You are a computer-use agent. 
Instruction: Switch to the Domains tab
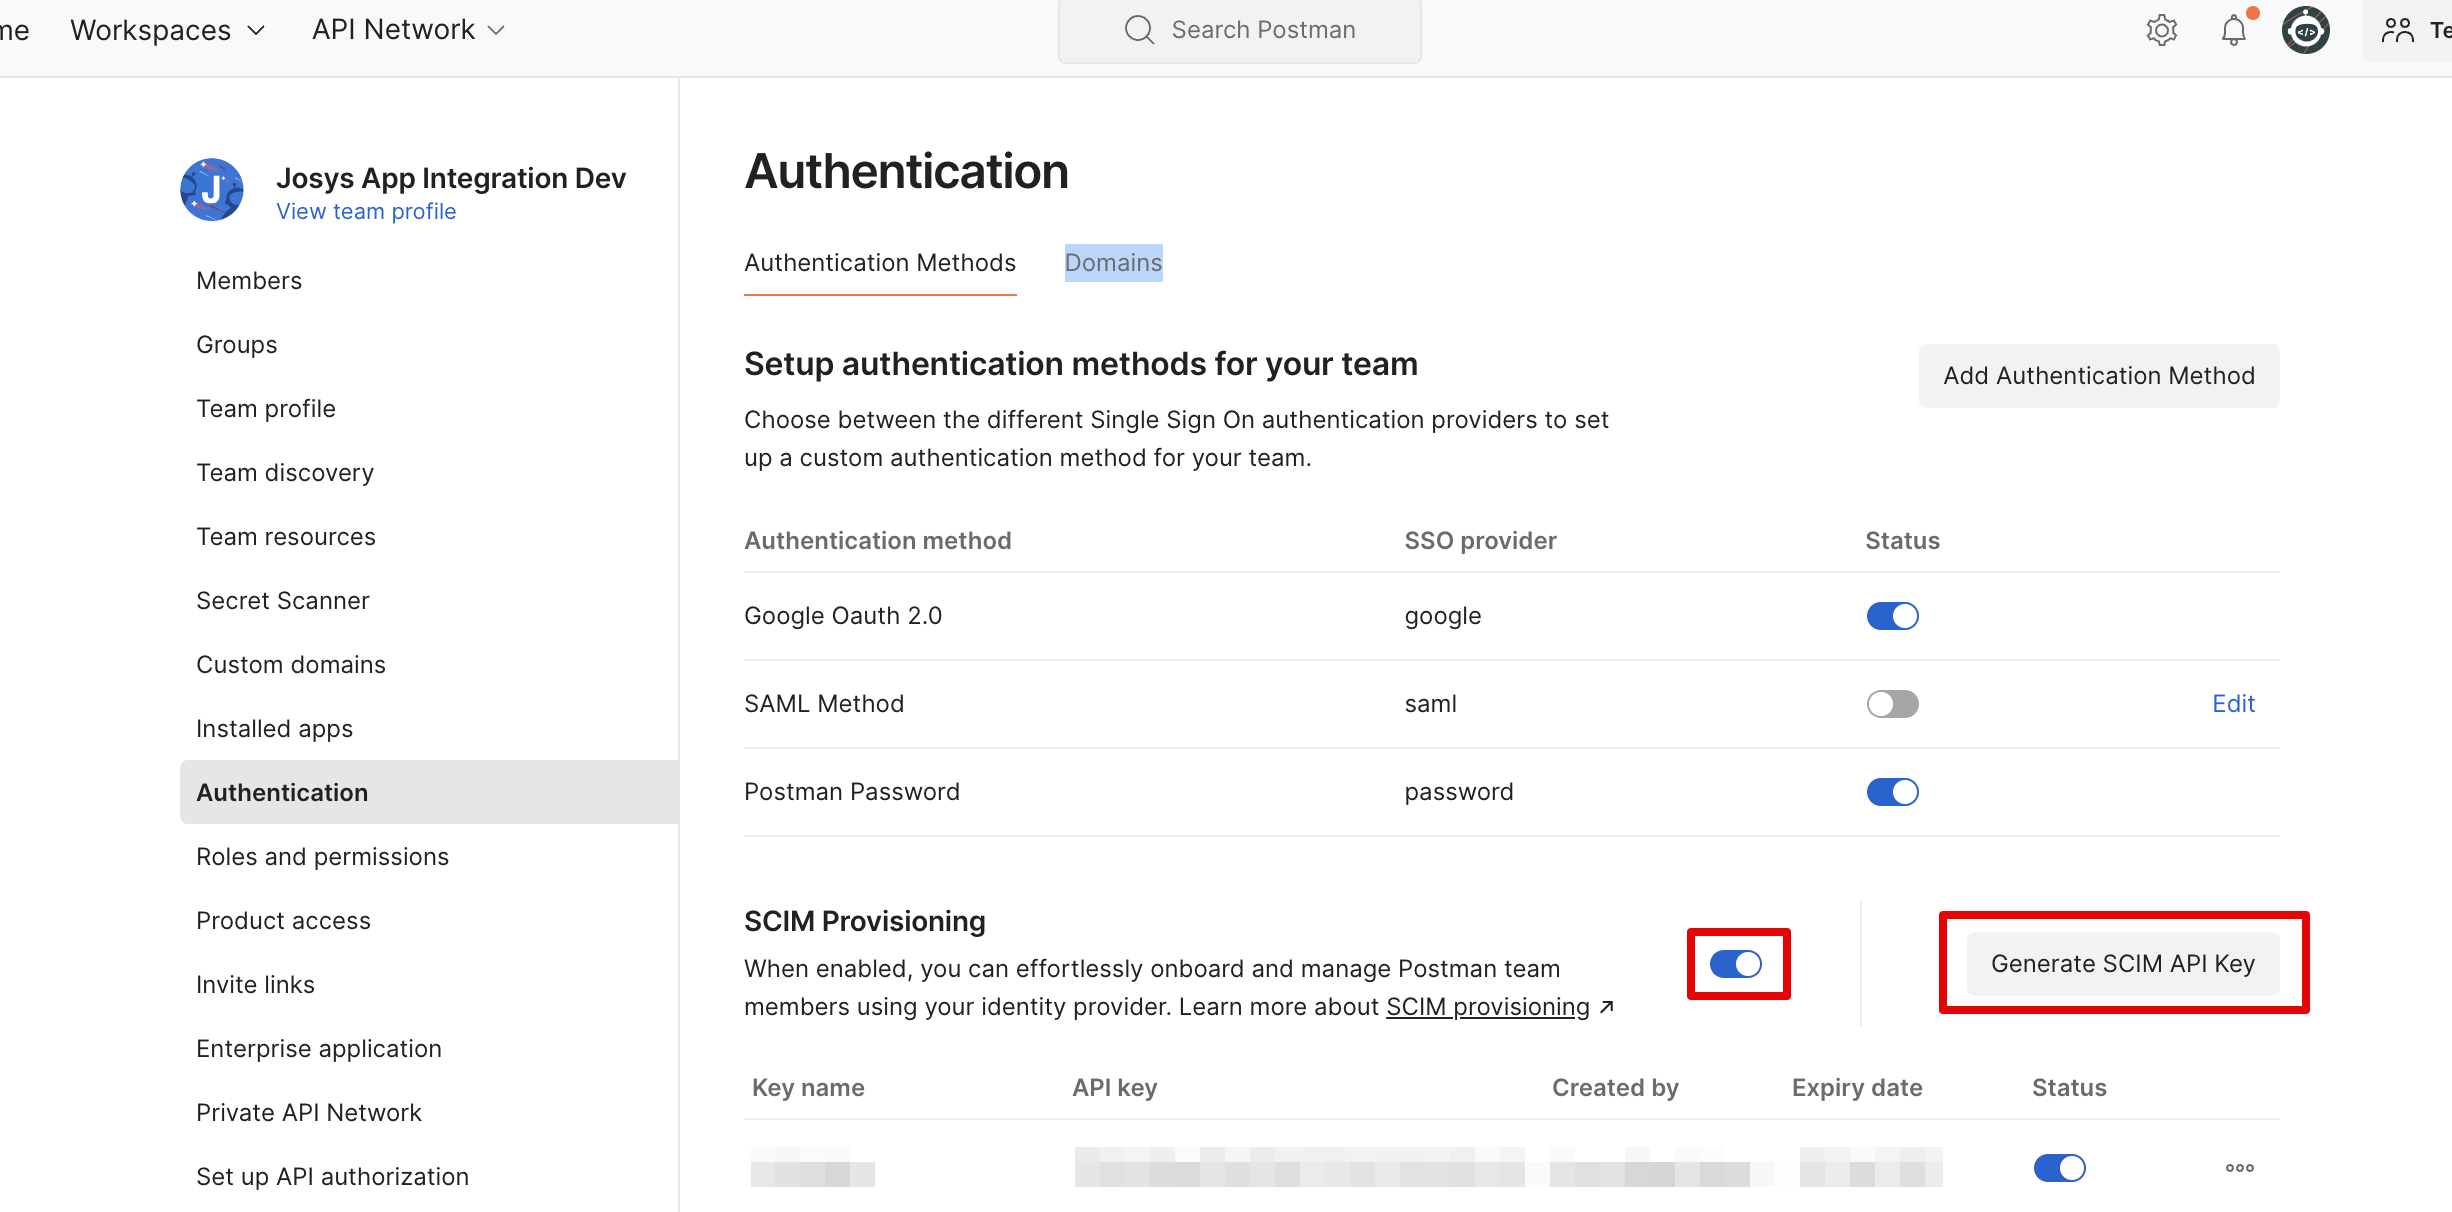1113,263
